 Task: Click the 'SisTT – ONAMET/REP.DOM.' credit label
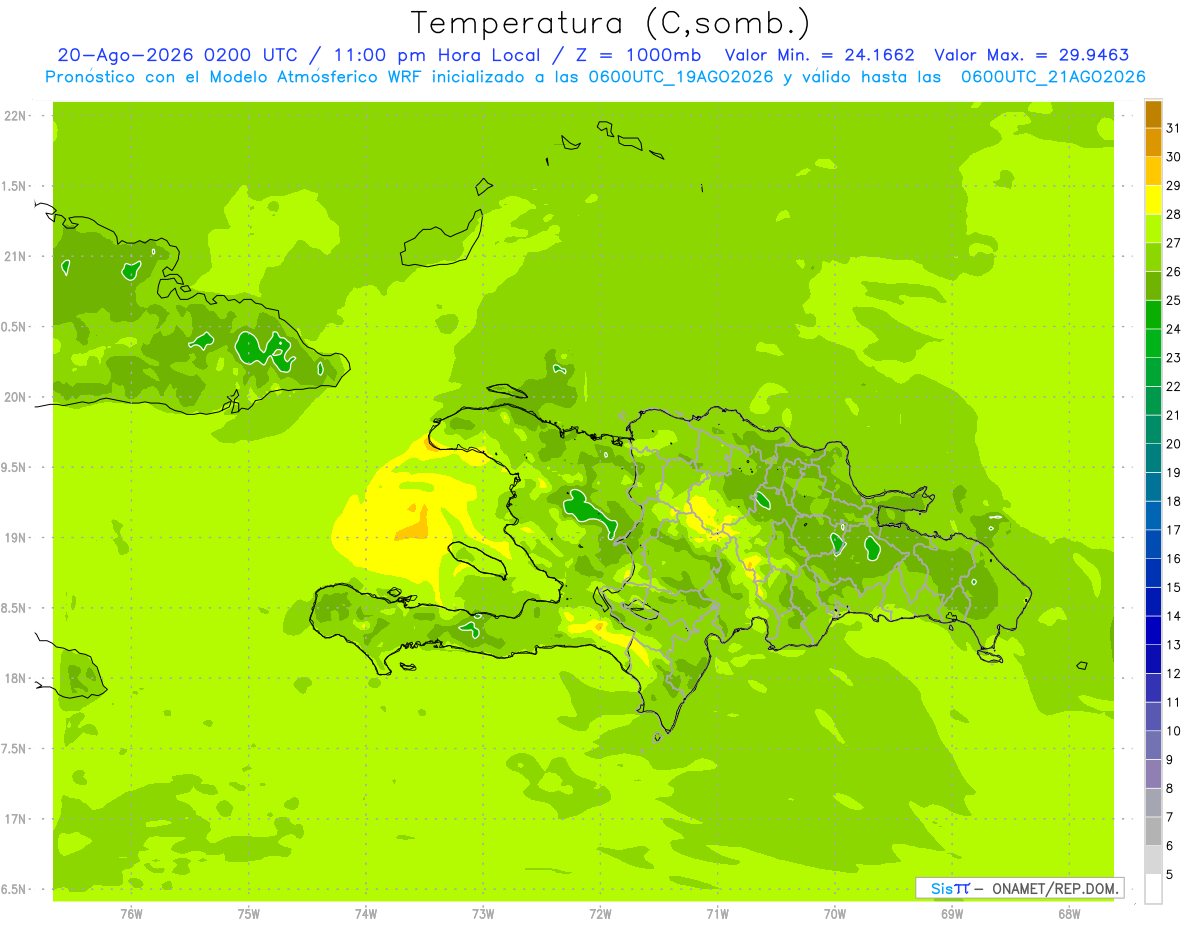[1020, 888]
